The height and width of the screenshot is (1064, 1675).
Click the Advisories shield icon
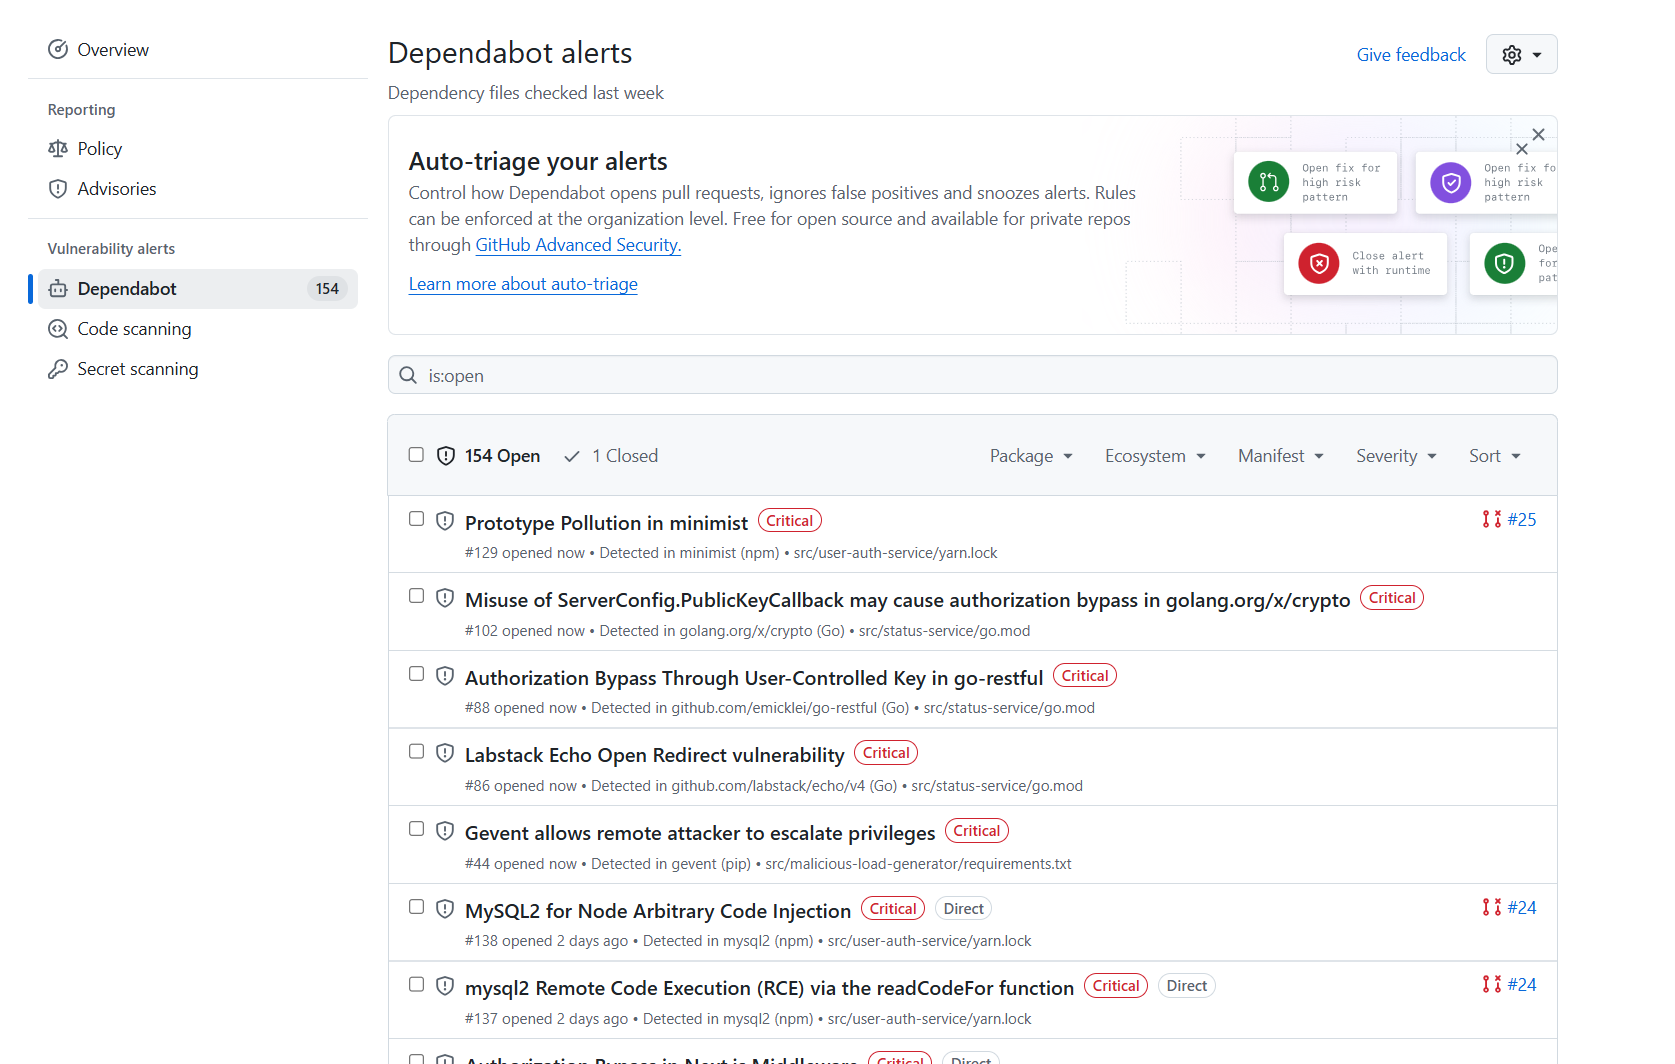coord(59,188)
